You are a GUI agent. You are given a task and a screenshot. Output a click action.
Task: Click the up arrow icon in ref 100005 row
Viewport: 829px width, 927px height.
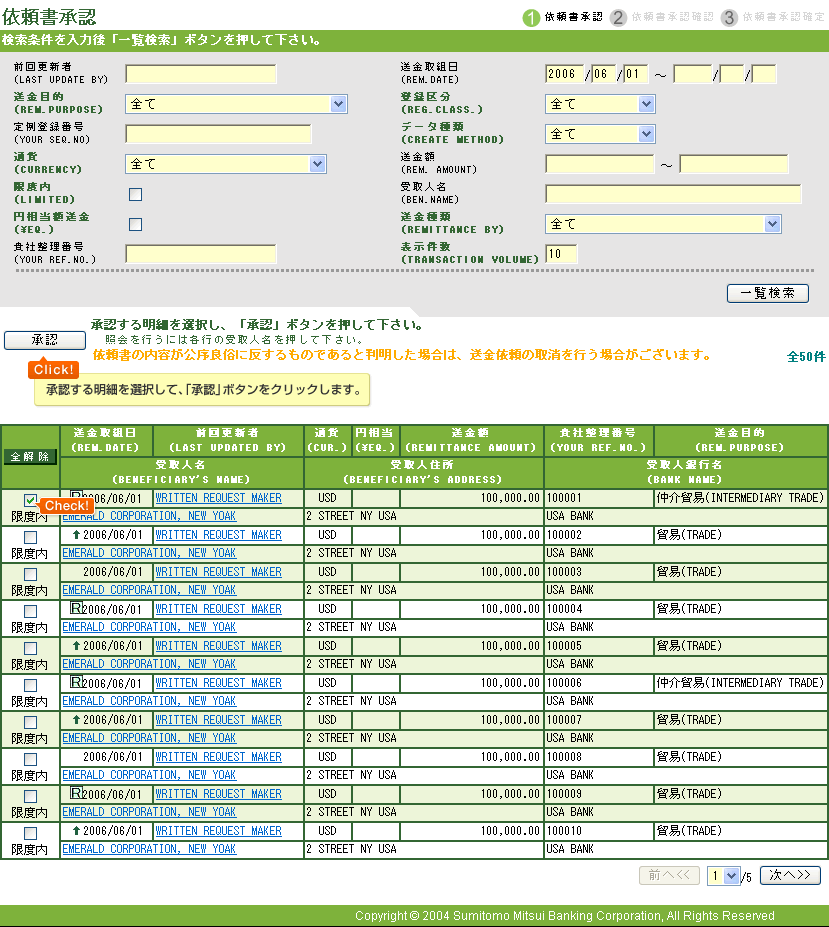coord(76,646)
